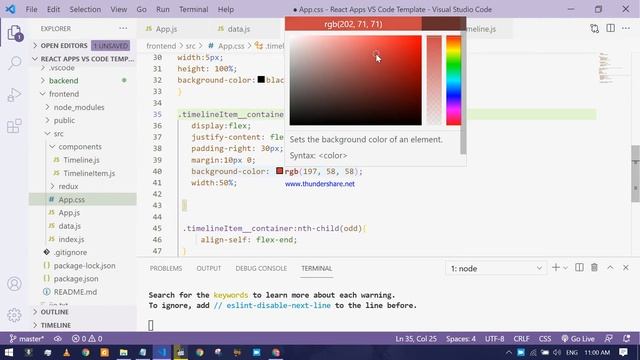Image resolution: width=640 pixels, height=360 pixels.
Task: Create a new terminal with plus icon
Action: click(x=556, y=268)
